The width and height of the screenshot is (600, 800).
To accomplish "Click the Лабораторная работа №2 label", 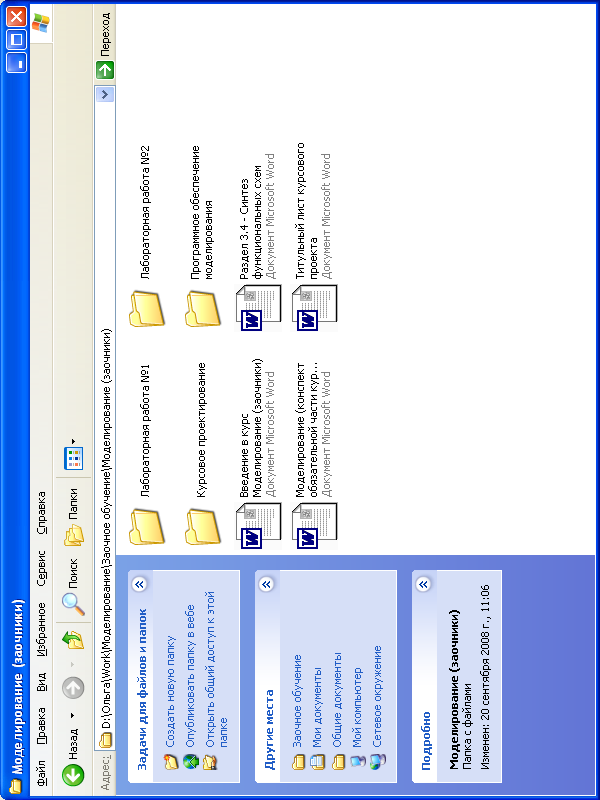I will [x=145, y=212].
